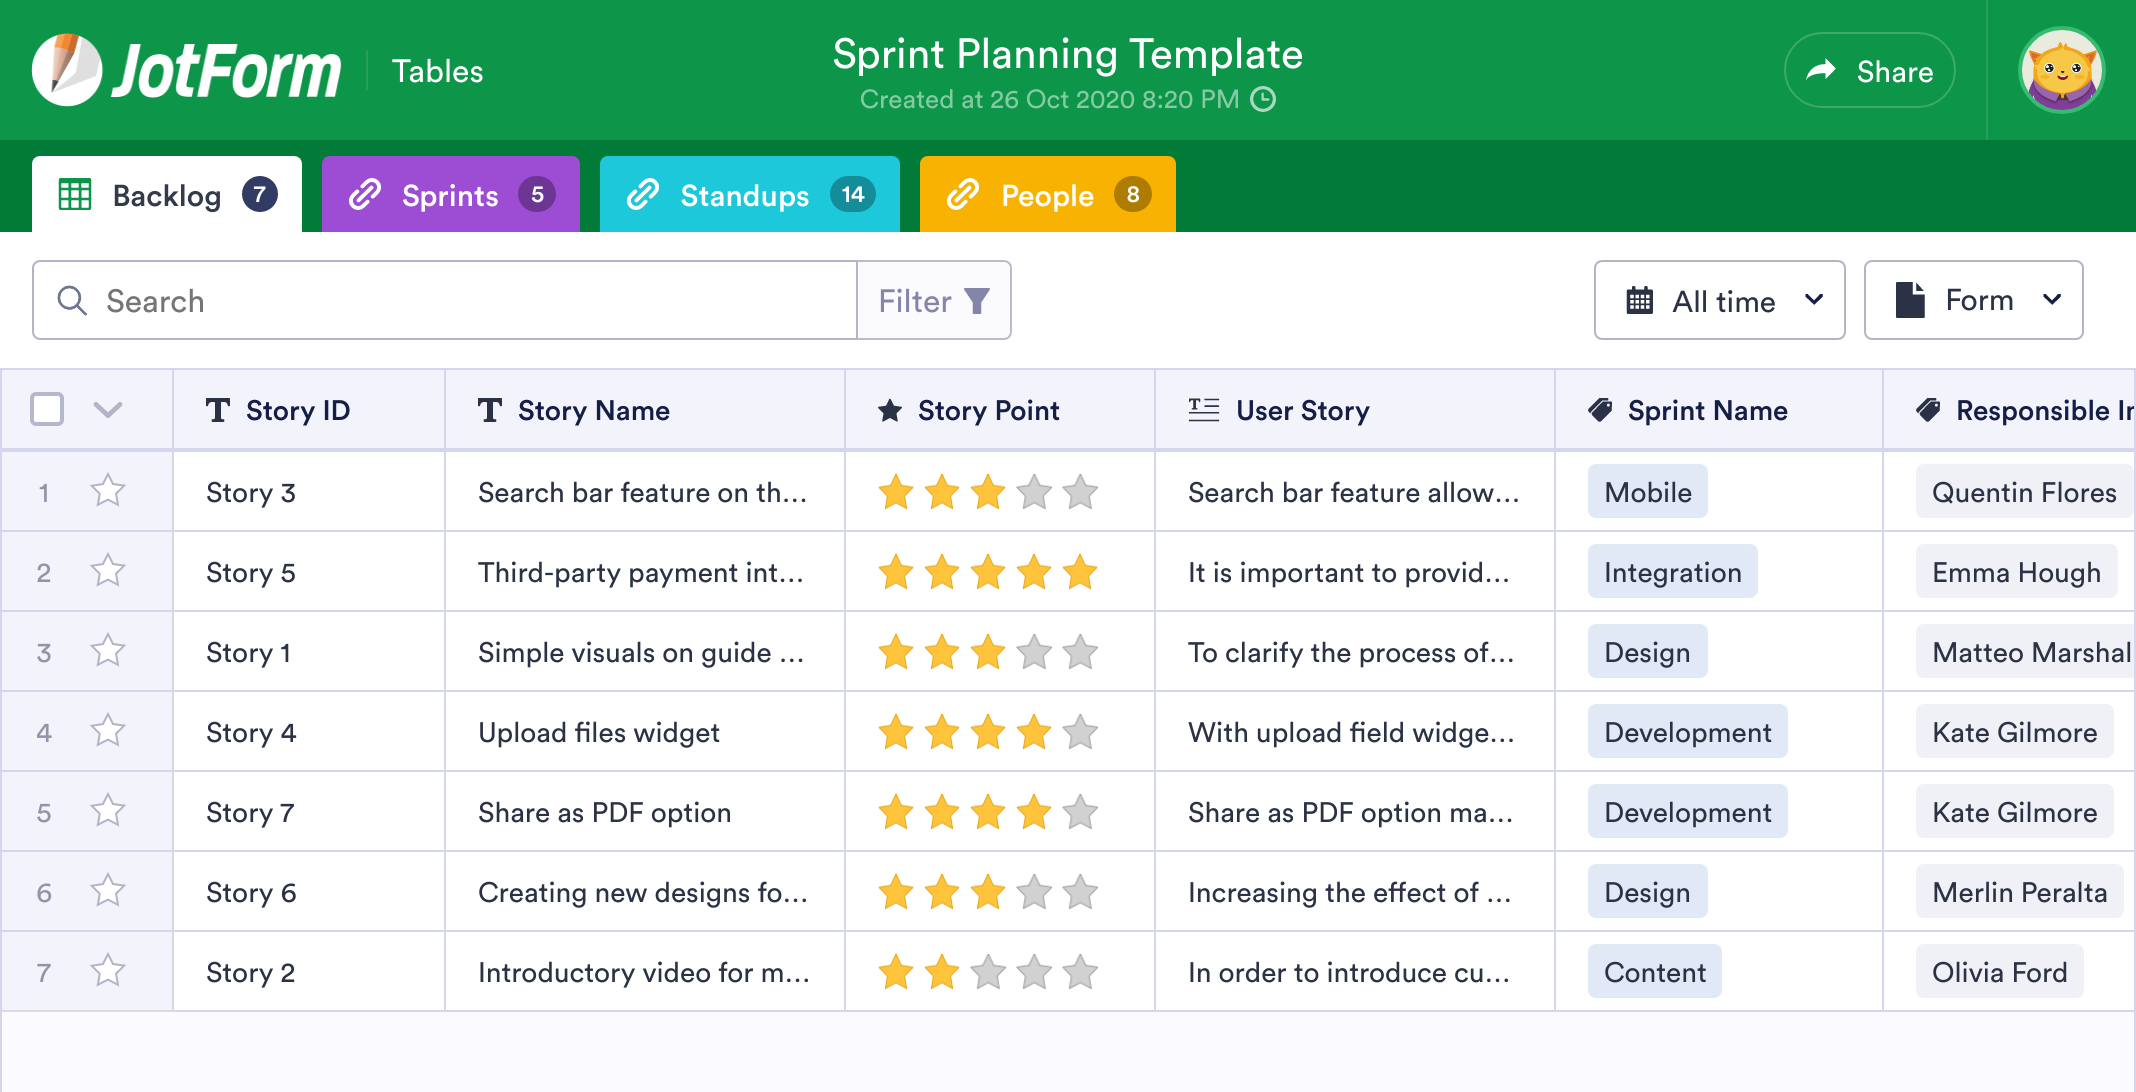The width and height of the screenshot is (2136, 1092).
Task: Click the Share button in top right
Action: (x=1862, y=72)
